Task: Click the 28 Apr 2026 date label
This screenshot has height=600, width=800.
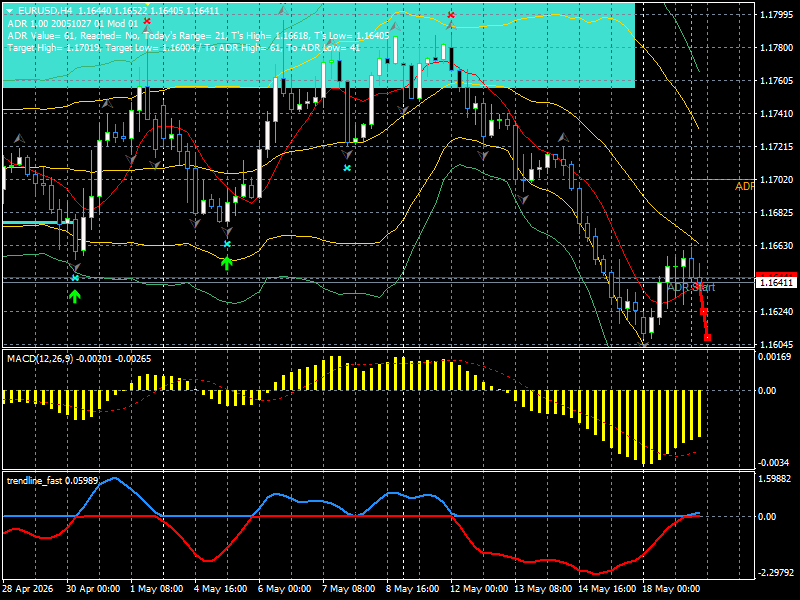Action: 28,589
